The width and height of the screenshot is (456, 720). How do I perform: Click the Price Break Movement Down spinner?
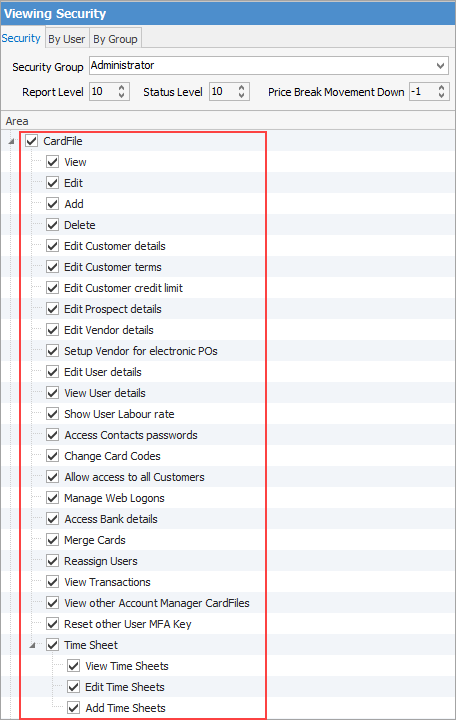[x=441, y=91]
